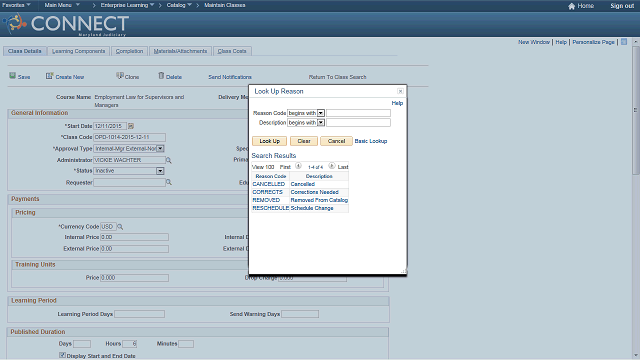Open the Approval Type dropdown

click(160, 149)
